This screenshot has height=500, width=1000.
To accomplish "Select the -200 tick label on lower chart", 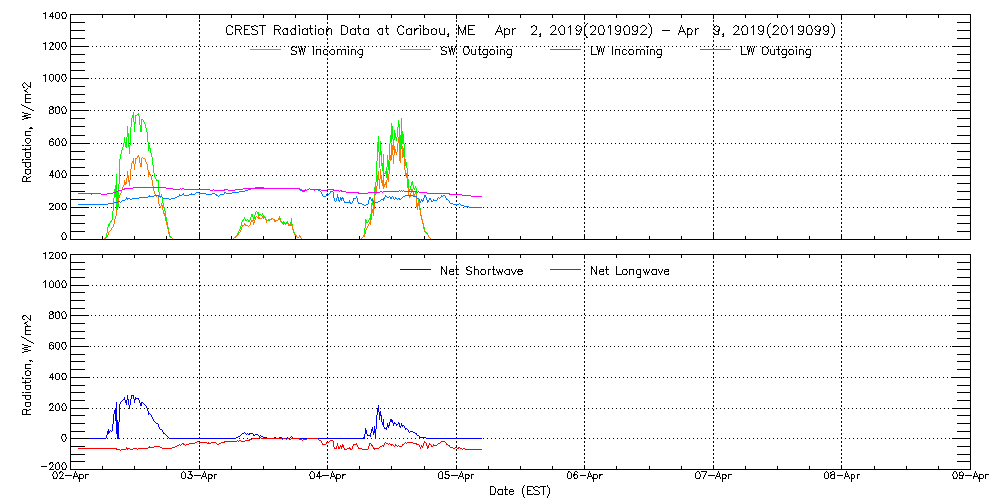I will [x=54, y=466].
